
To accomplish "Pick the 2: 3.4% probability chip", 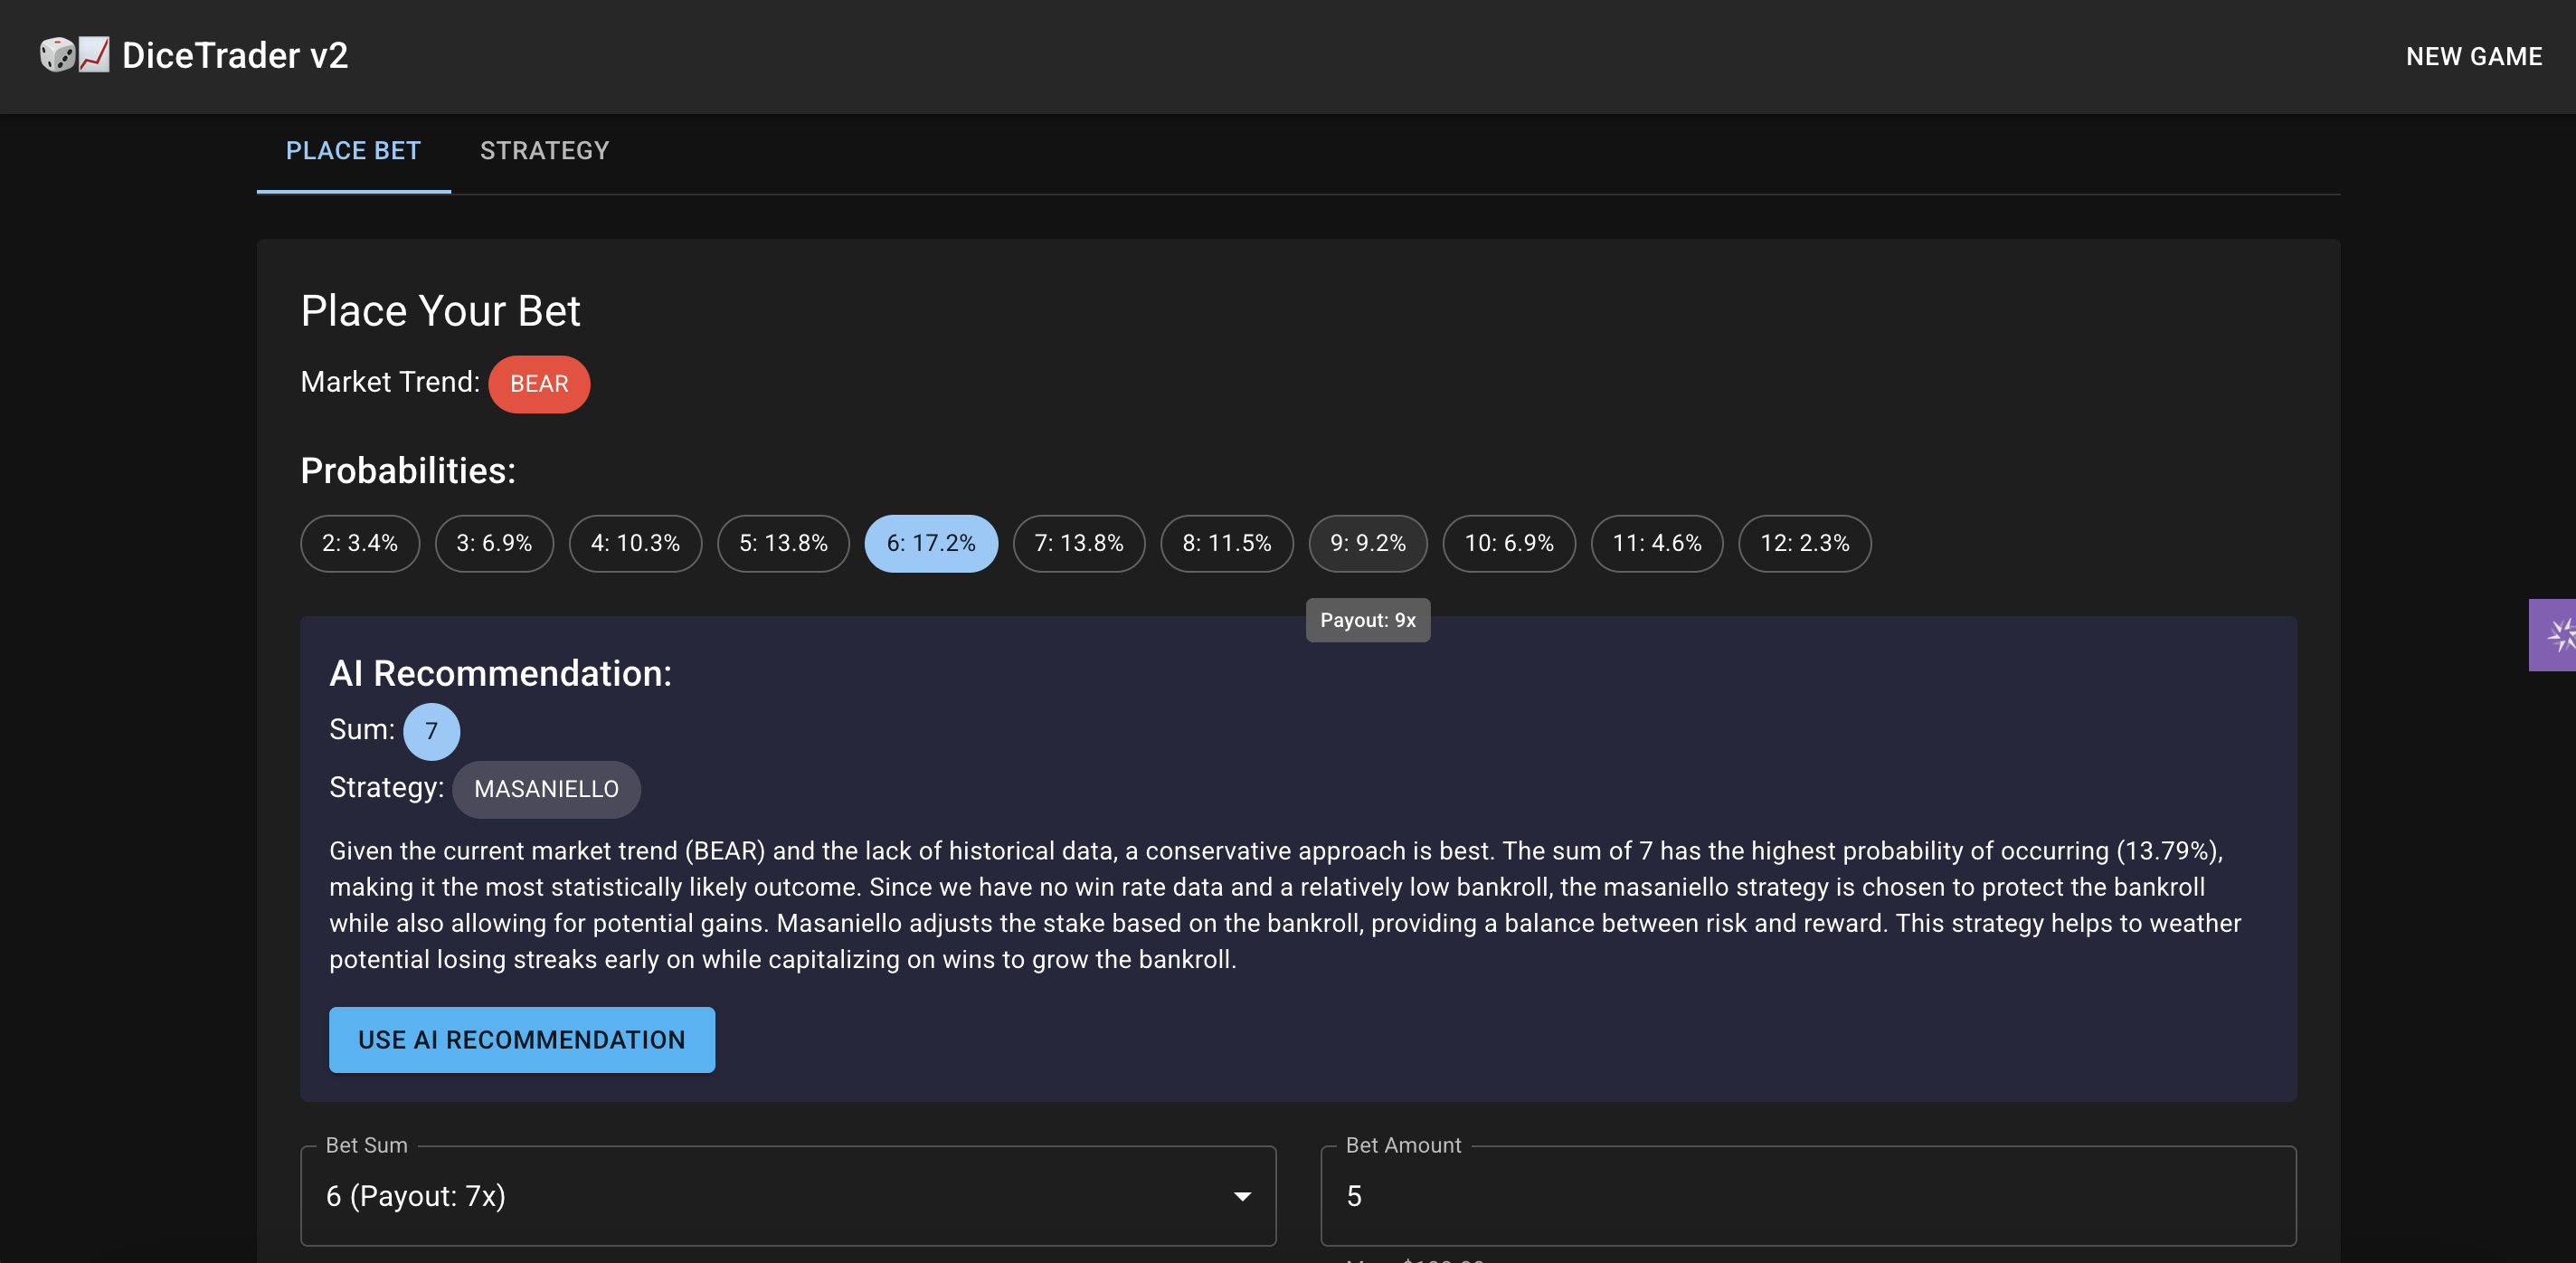I will 359,543.
